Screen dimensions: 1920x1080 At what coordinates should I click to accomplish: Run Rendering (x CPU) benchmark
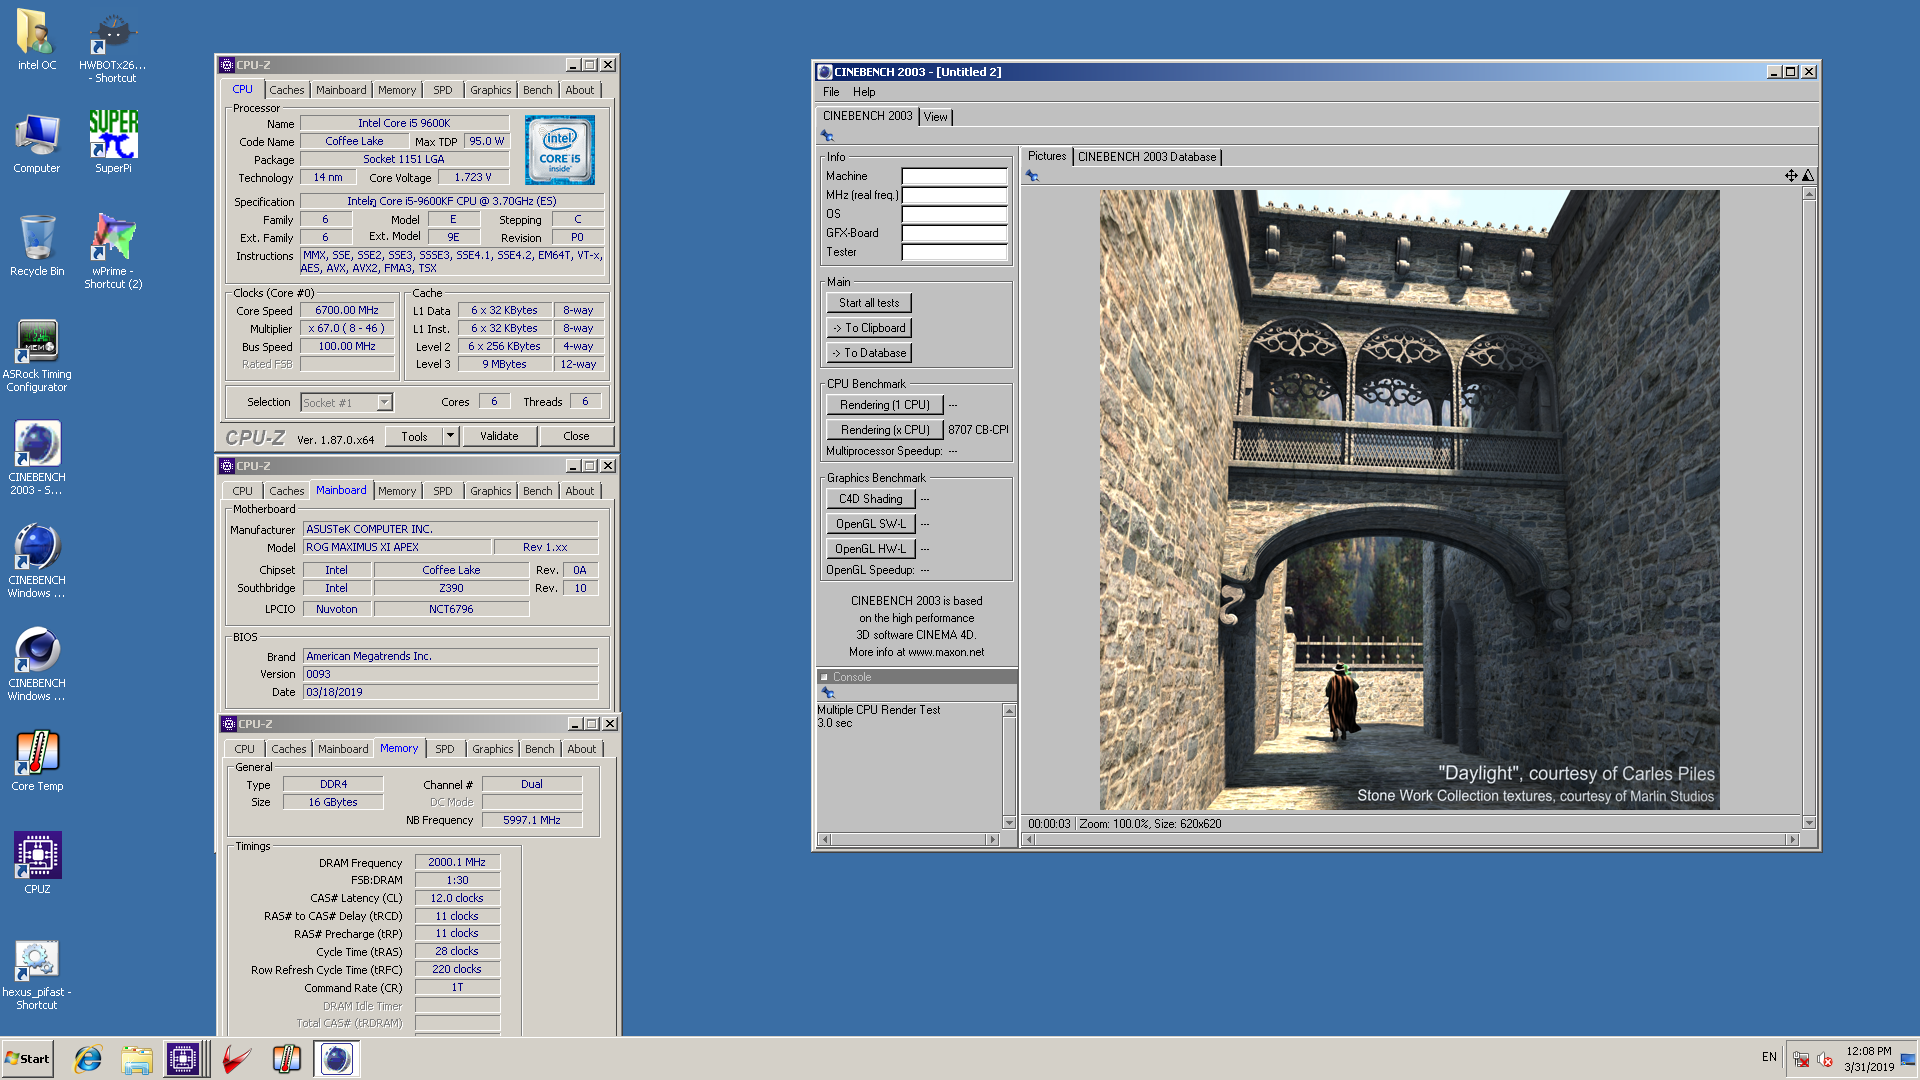[885, 430]
